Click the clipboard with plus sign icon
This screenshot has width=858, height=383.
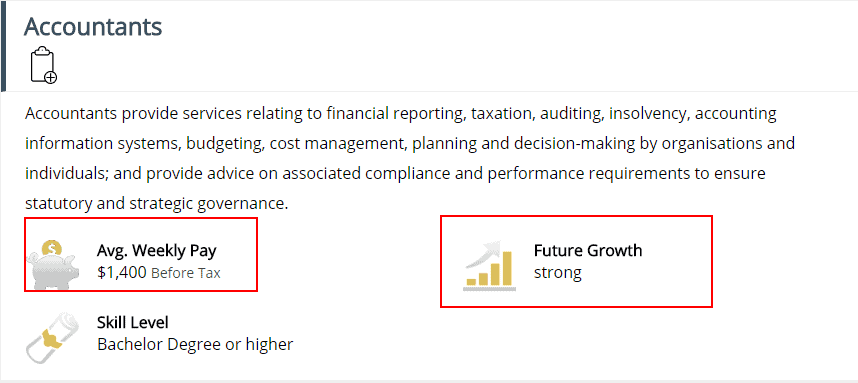click(x=44, y=65)
